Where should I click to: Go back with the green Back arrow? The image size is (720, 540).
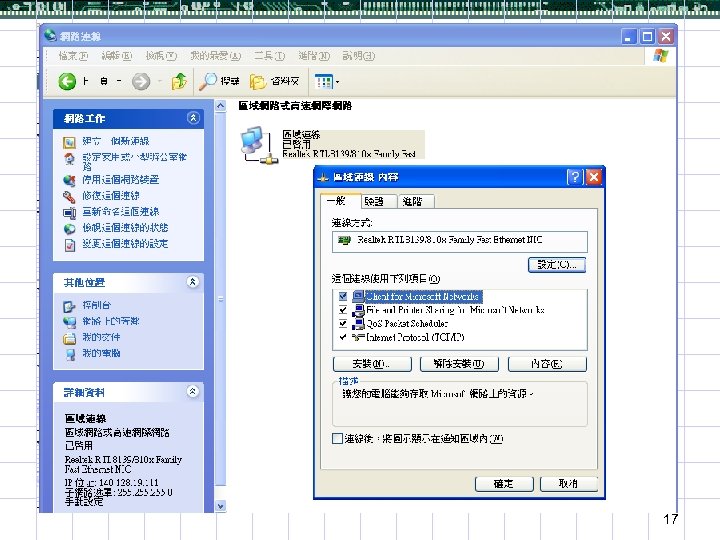point(67,82)
